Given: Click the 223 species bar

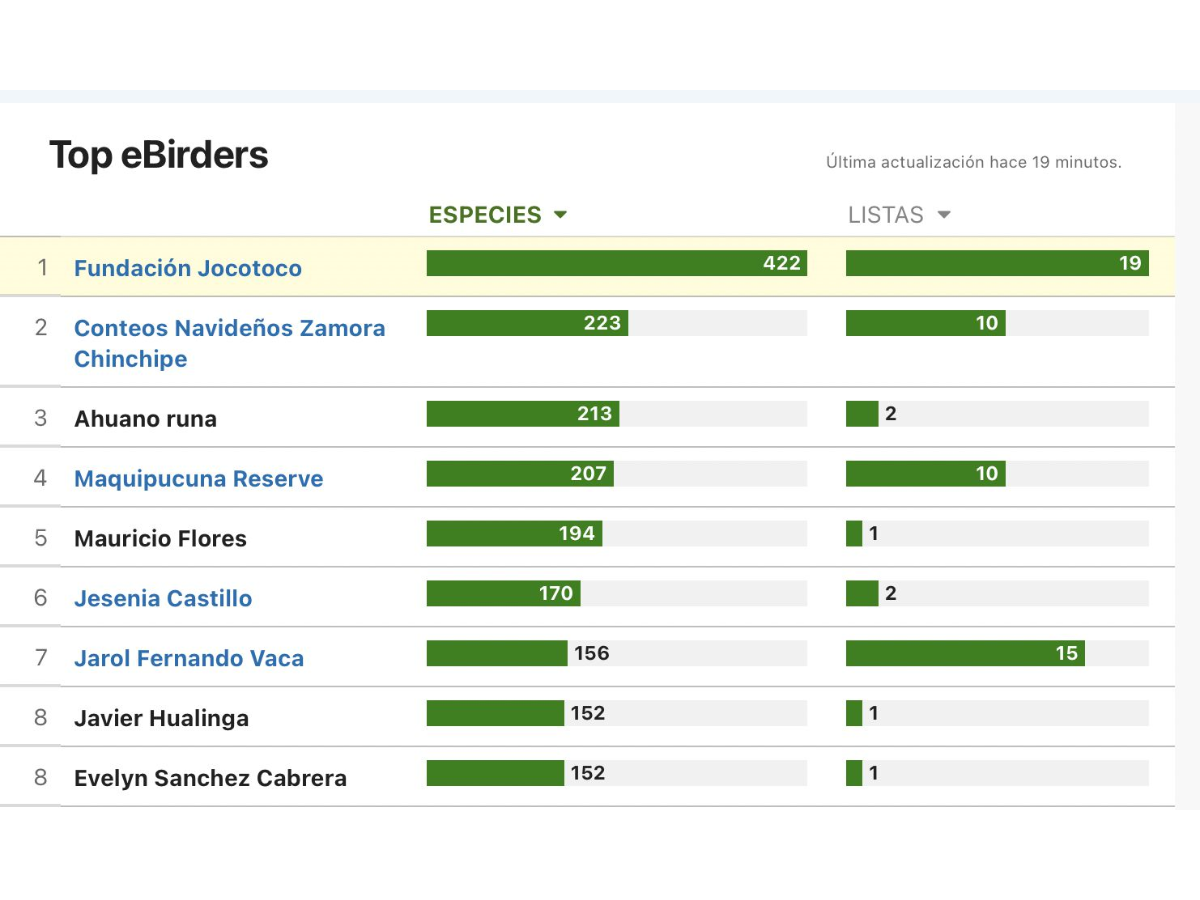Looking at the screenshot, I should [527, 323].
